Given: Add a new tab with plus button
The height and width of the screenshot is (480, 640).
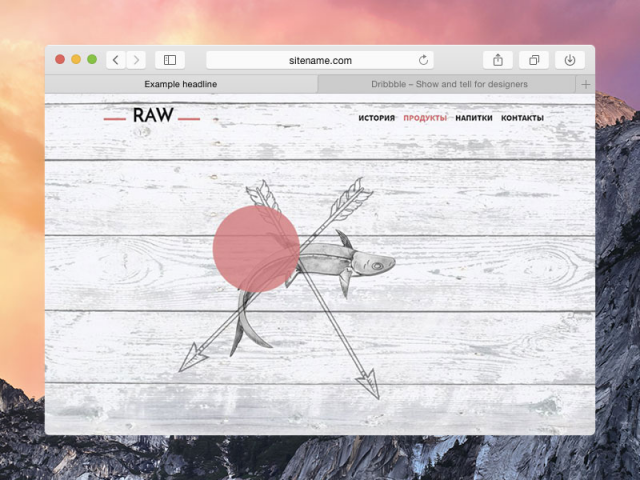Looking at the screenshot, I should click(x=586, y=84).
